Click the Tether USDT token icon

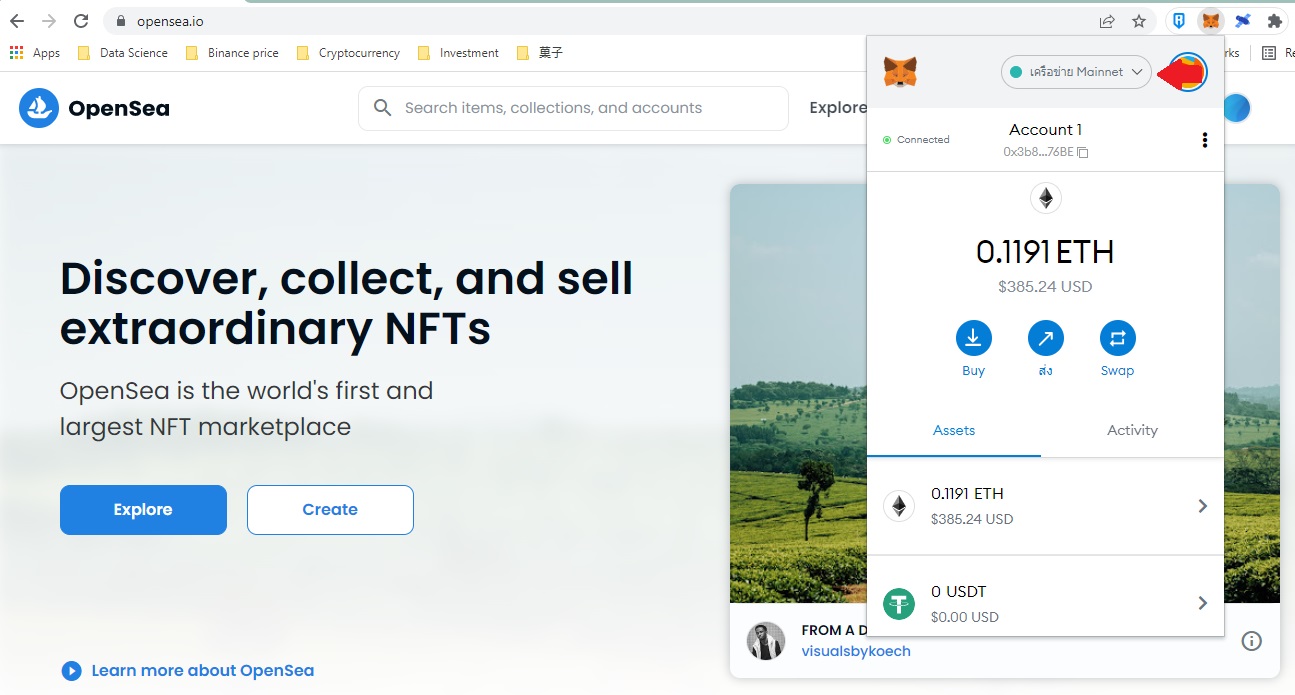click(899, 604)
